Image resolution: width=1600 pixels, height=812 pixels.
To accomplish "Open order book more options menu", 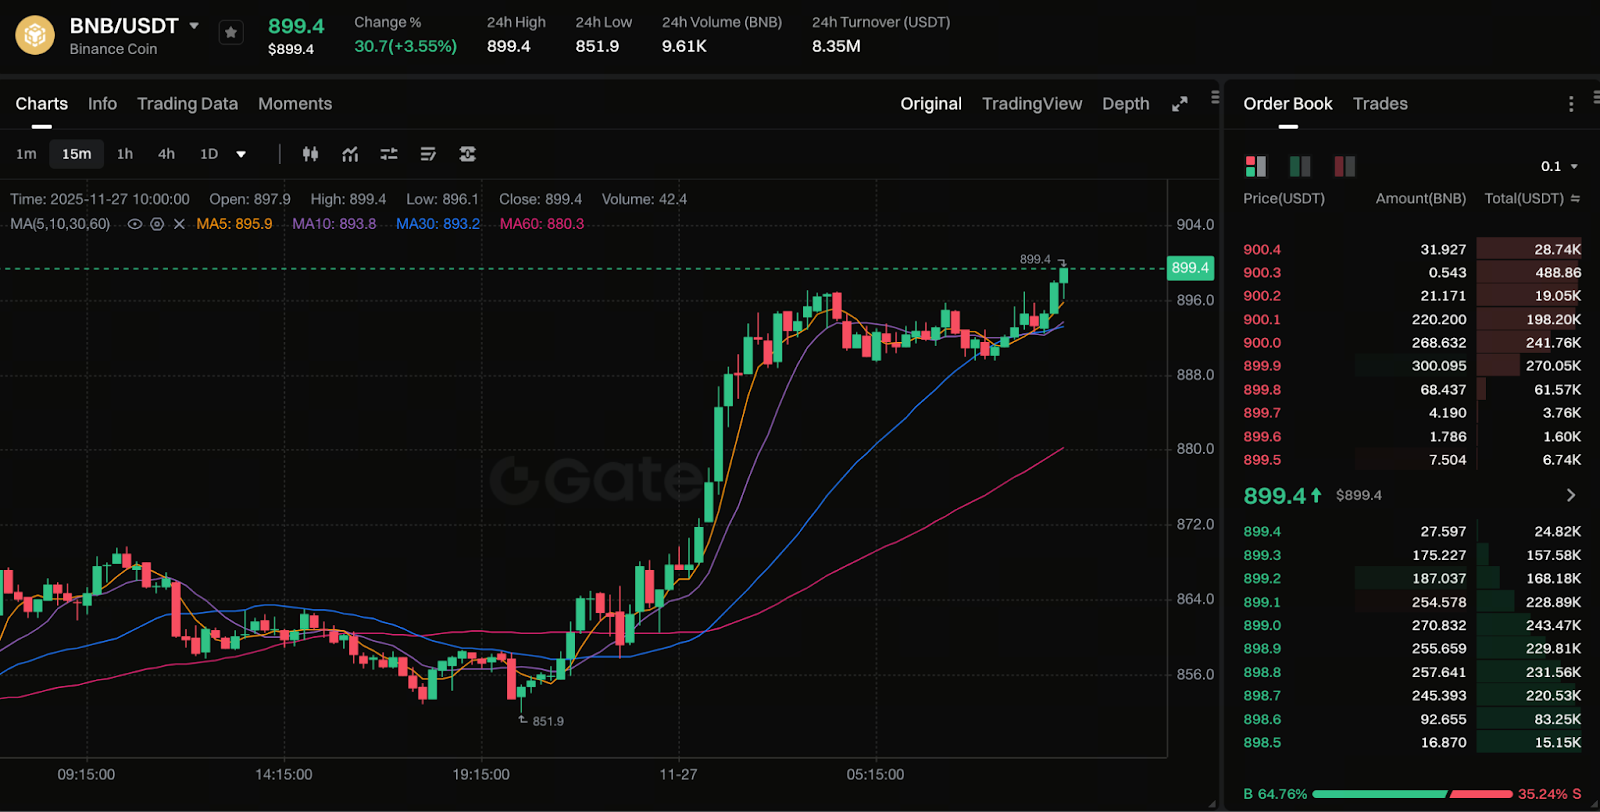I will pyautogui.click(x=1571, y=104).
